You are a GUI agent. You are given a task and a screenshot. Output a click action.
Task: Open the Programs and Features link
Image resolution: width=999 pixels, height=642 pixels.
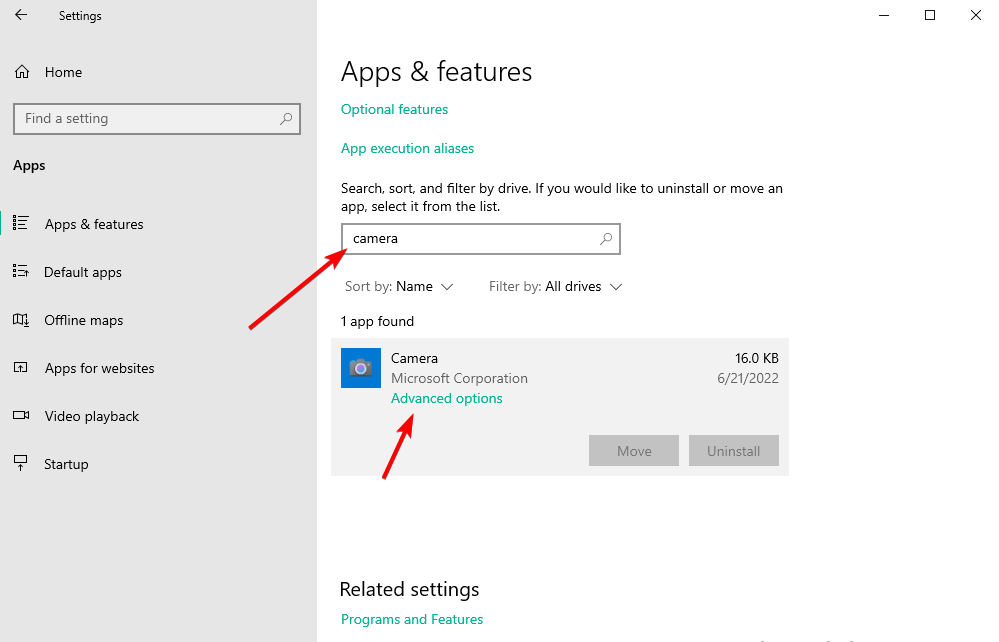[x=412, y=619]
